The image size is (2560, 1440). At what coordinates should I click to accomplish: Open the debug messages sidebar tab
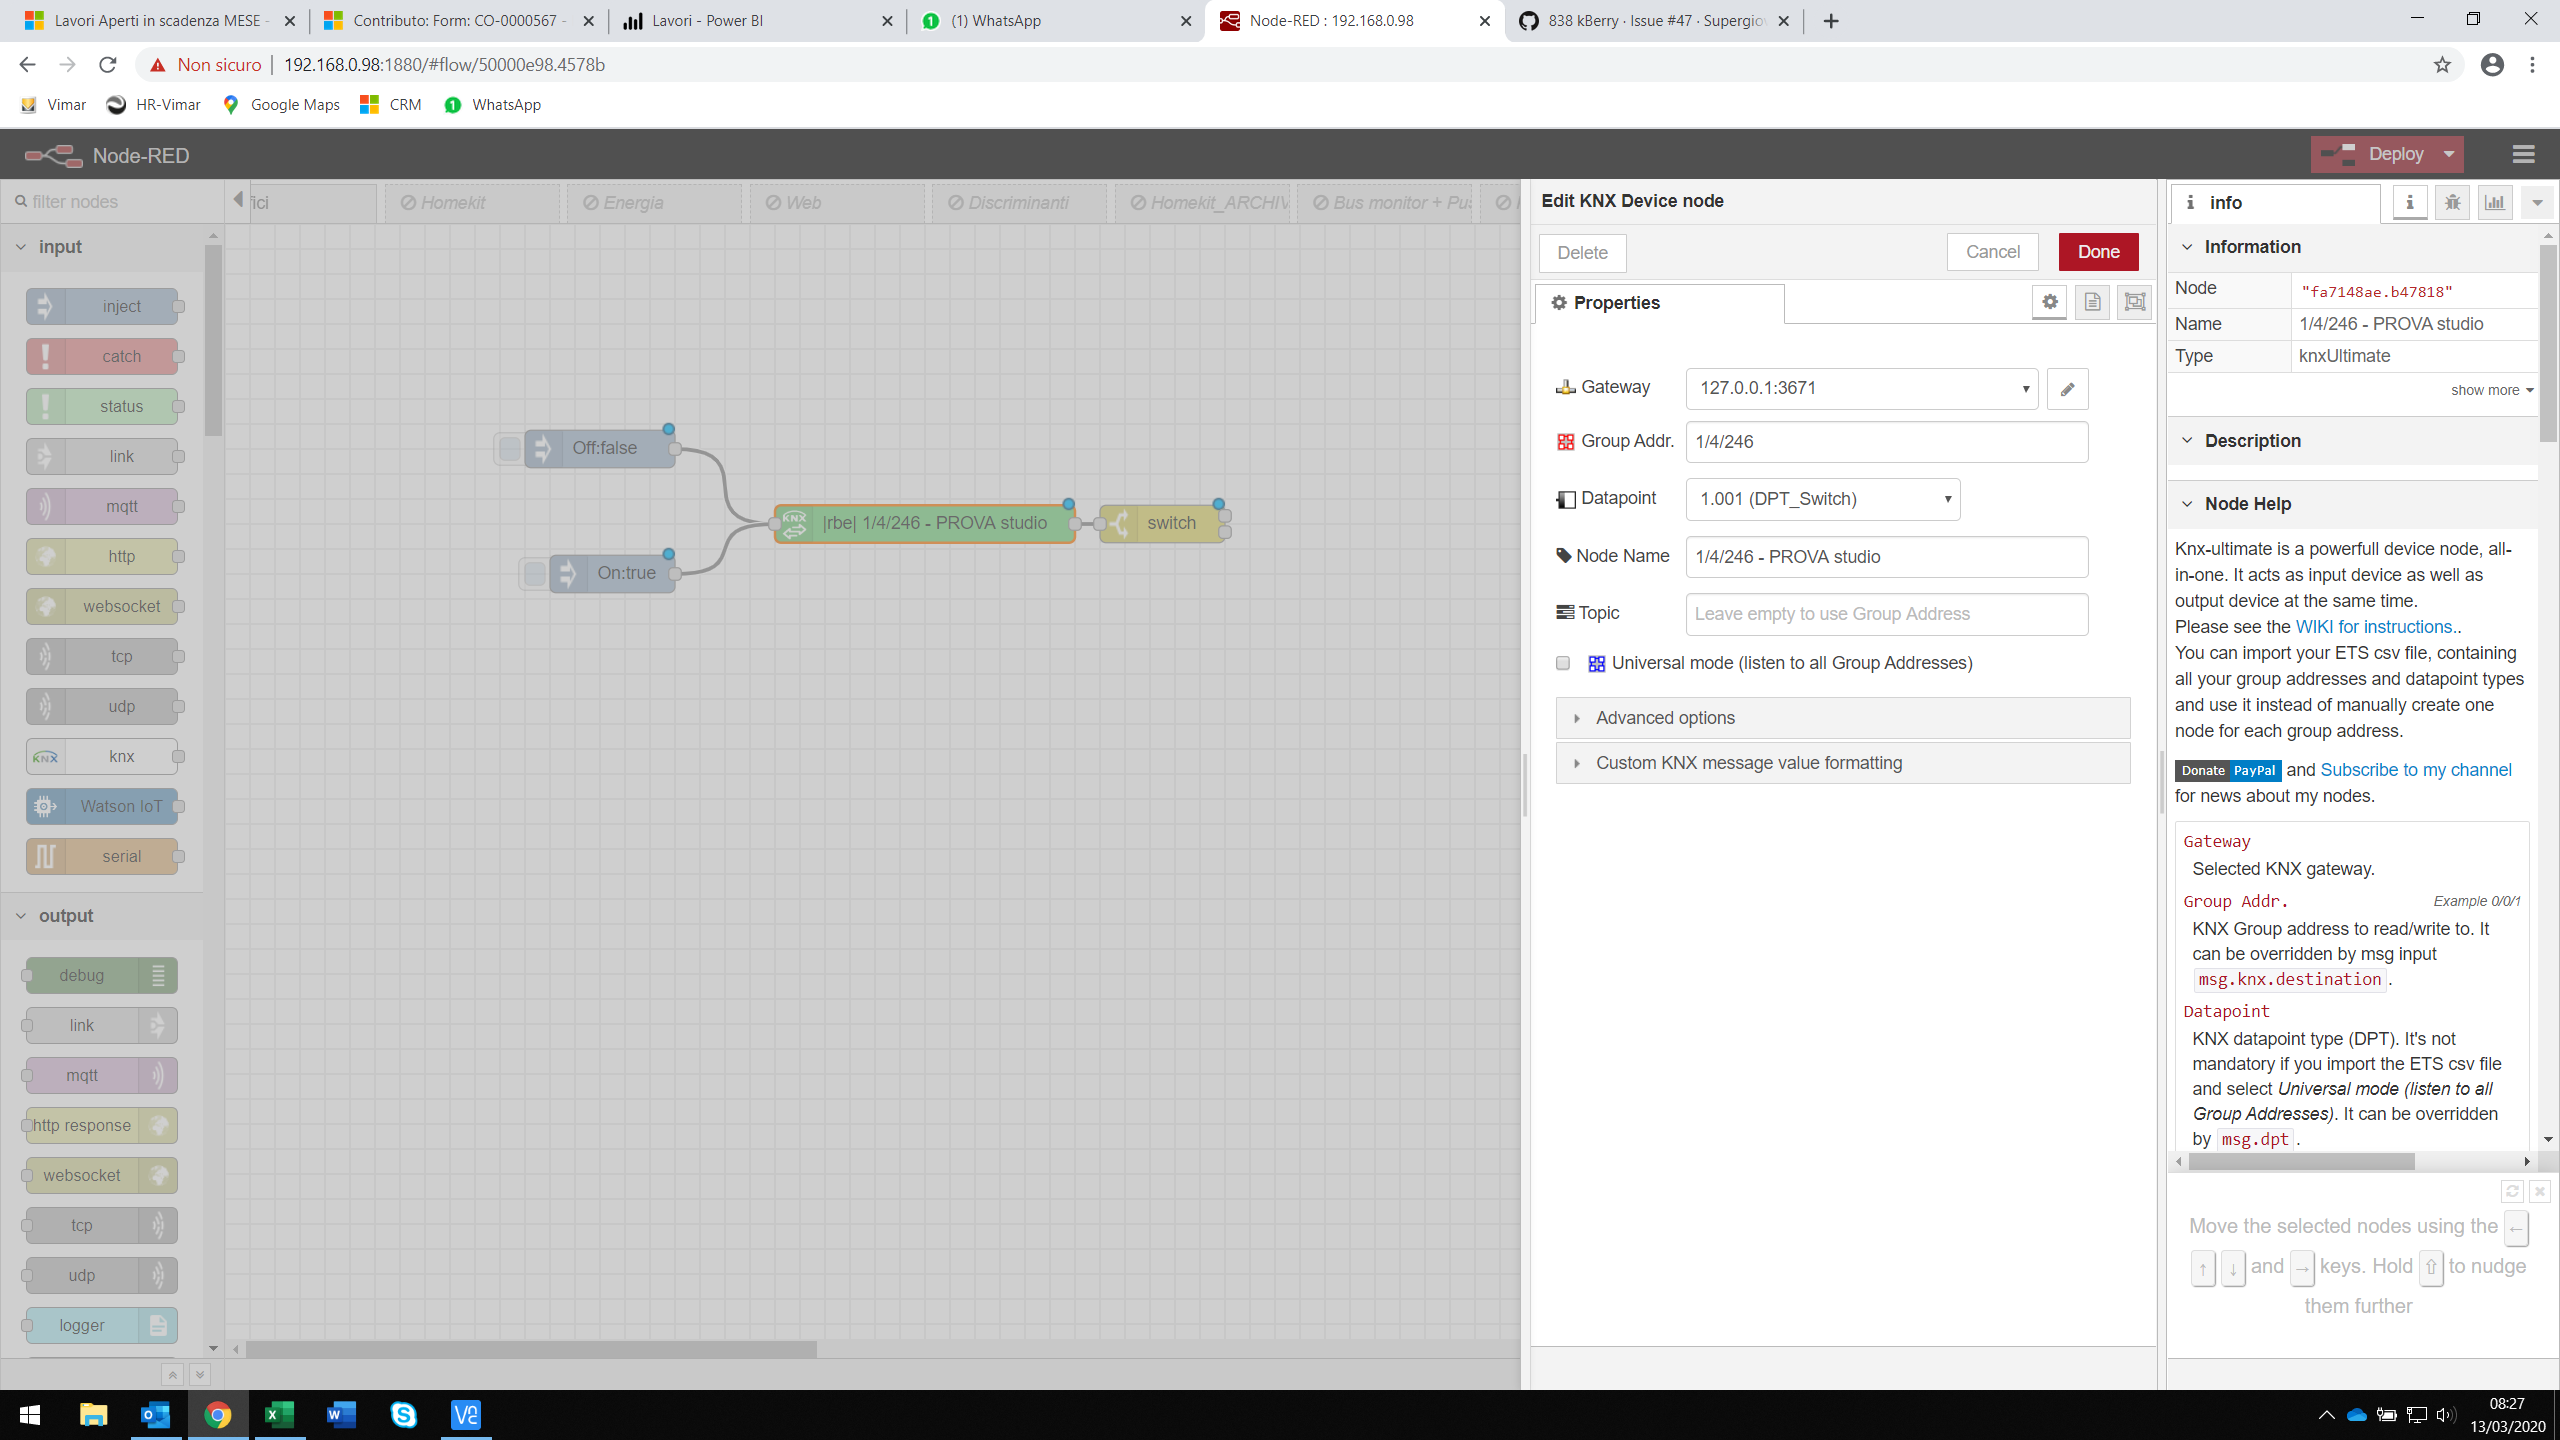pyautogui.click(x=2452, y=203)
